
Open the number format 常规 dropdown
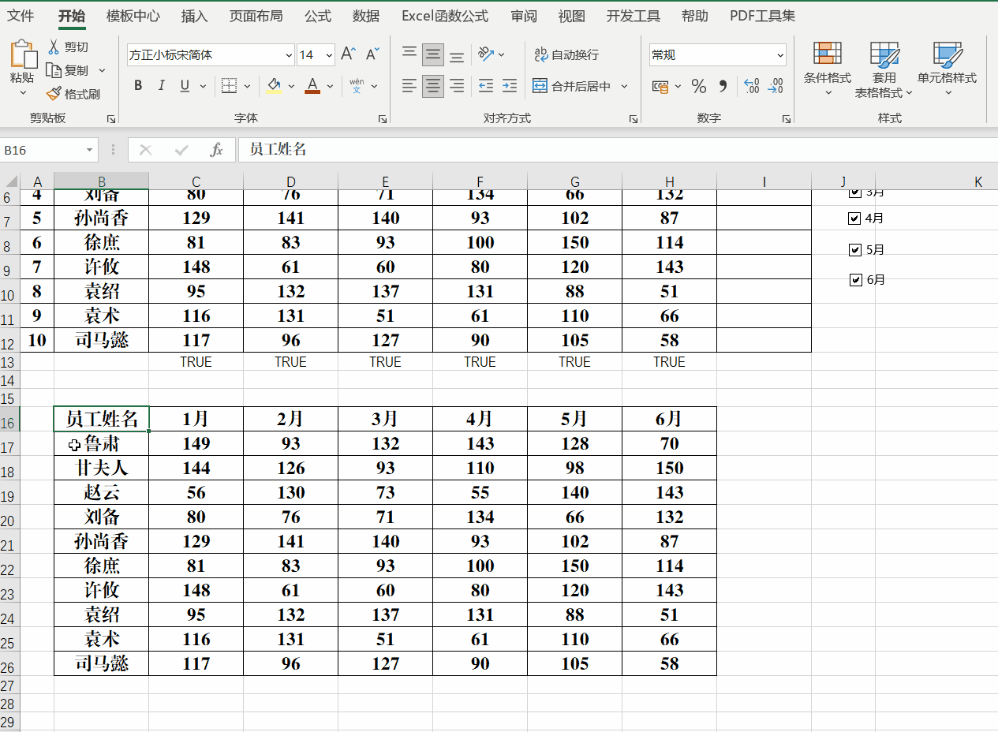(780, 55)
